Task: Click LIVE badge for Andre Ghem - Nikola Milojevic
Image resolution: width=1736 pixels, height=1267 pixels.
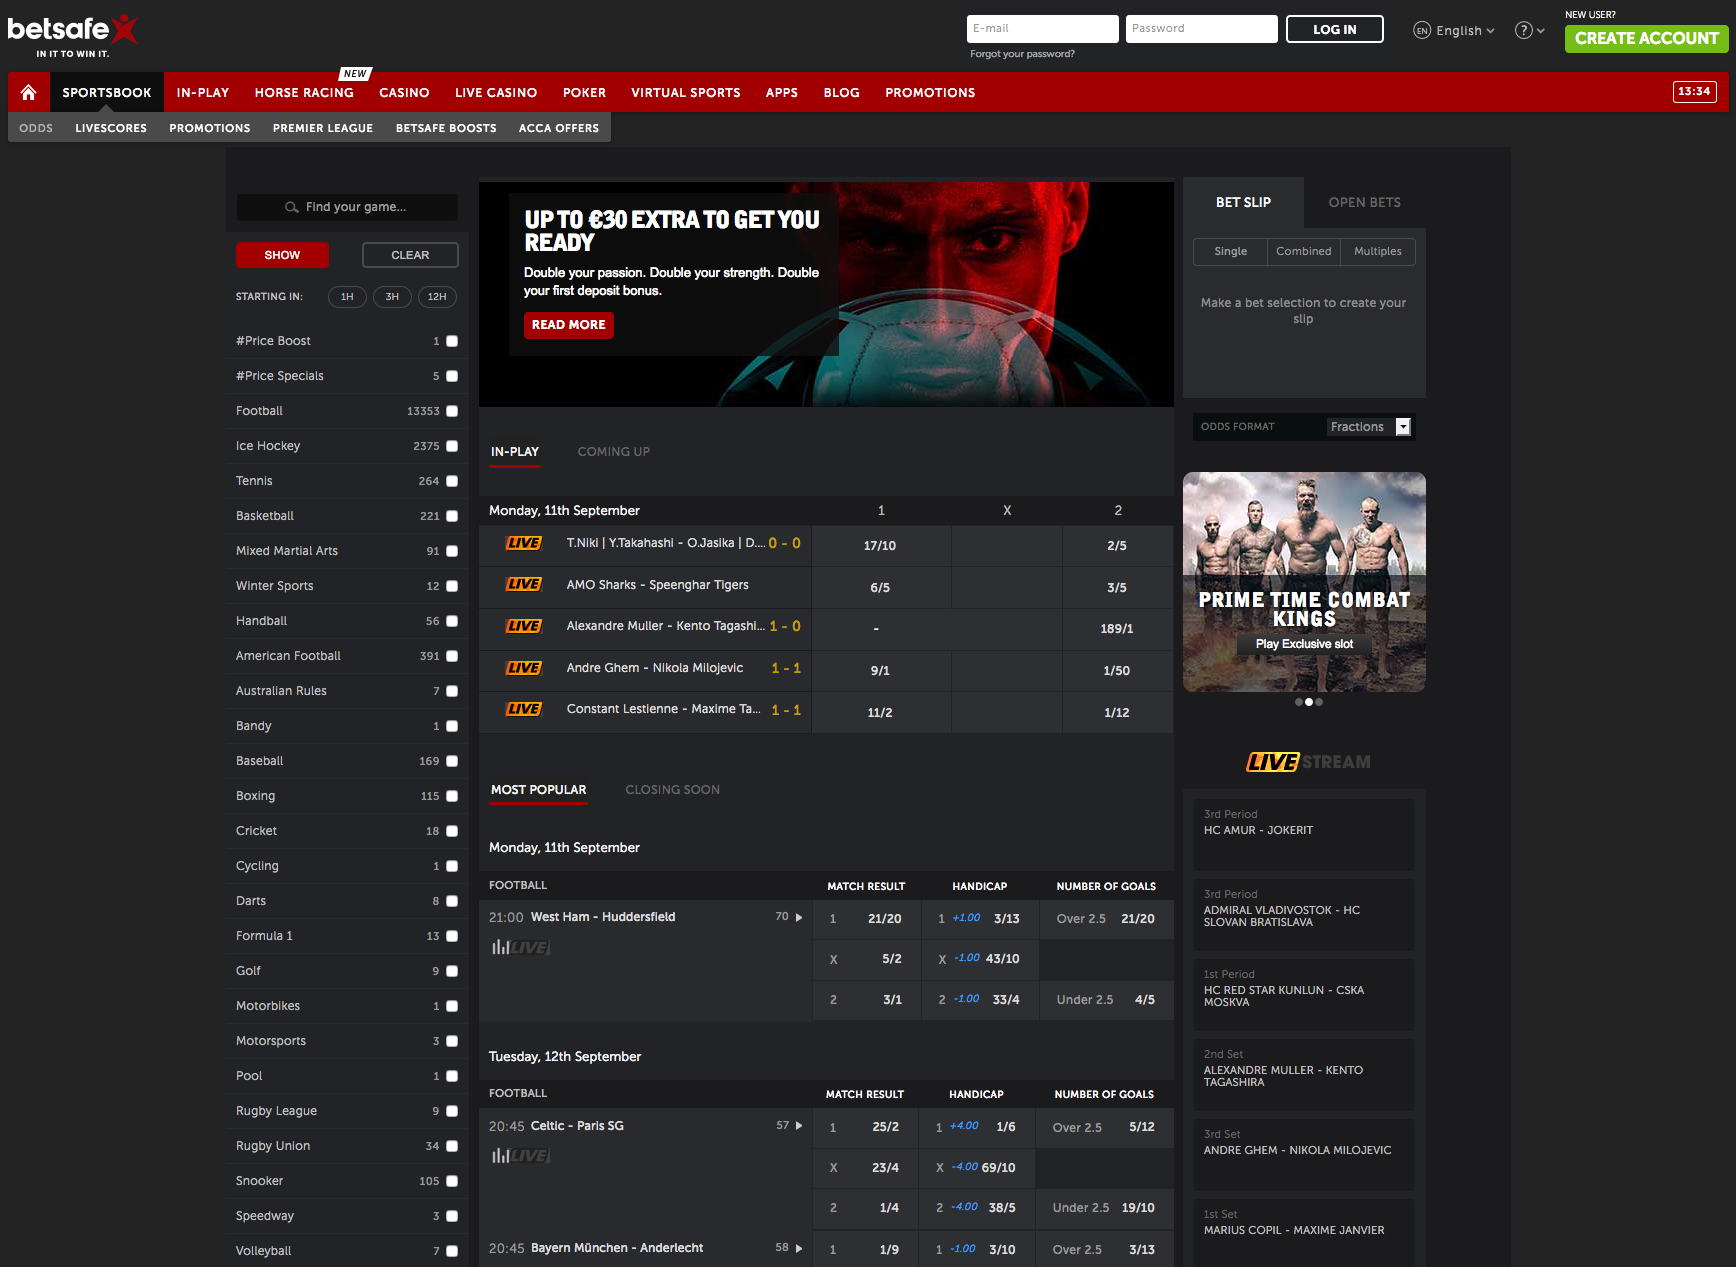Action: point(524,668)
